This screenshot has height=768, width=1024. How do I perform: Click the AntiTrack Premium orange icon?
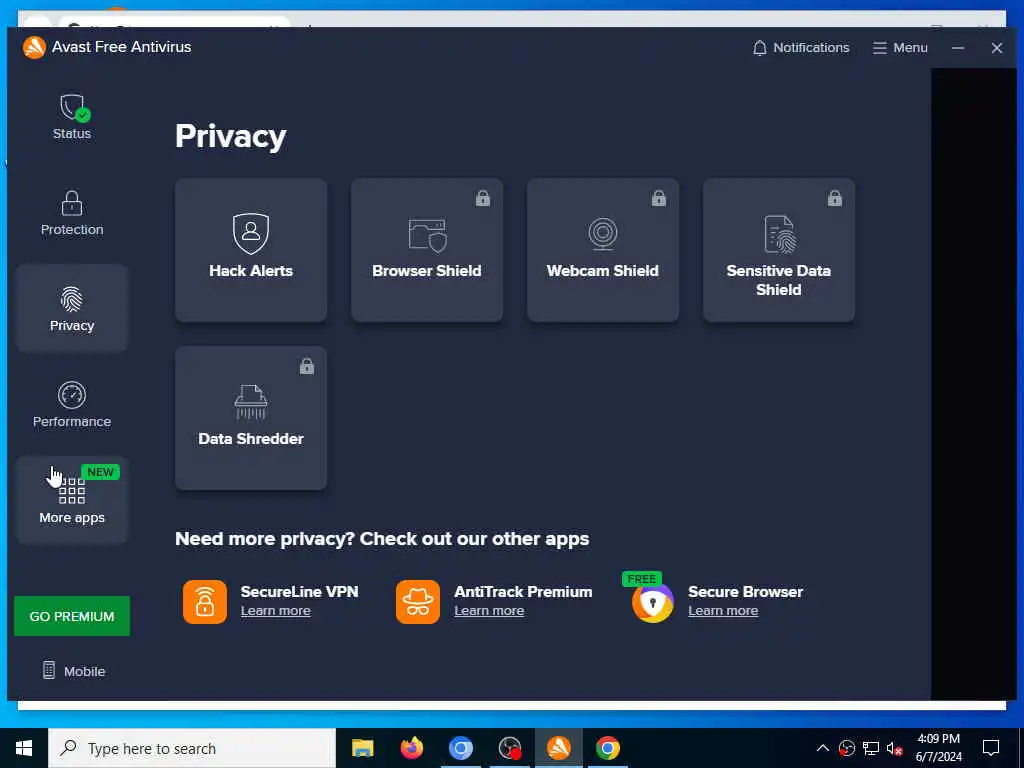tap(418, 601)
